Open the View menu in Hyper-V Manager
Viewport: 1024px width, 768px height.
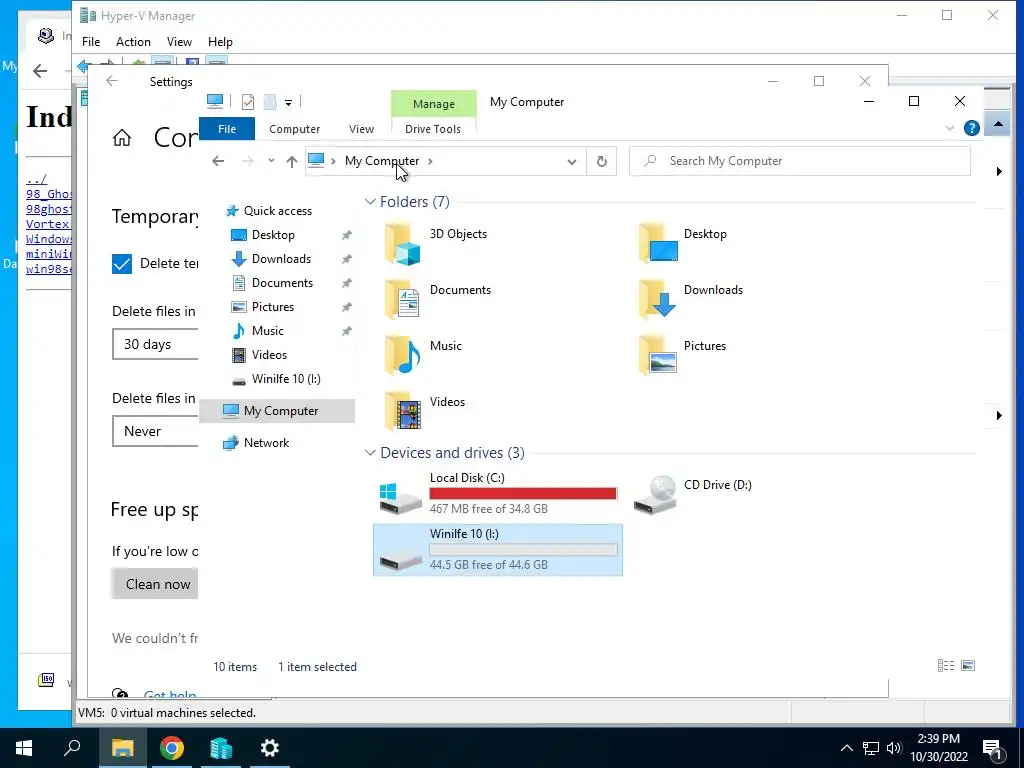[179, 42]
